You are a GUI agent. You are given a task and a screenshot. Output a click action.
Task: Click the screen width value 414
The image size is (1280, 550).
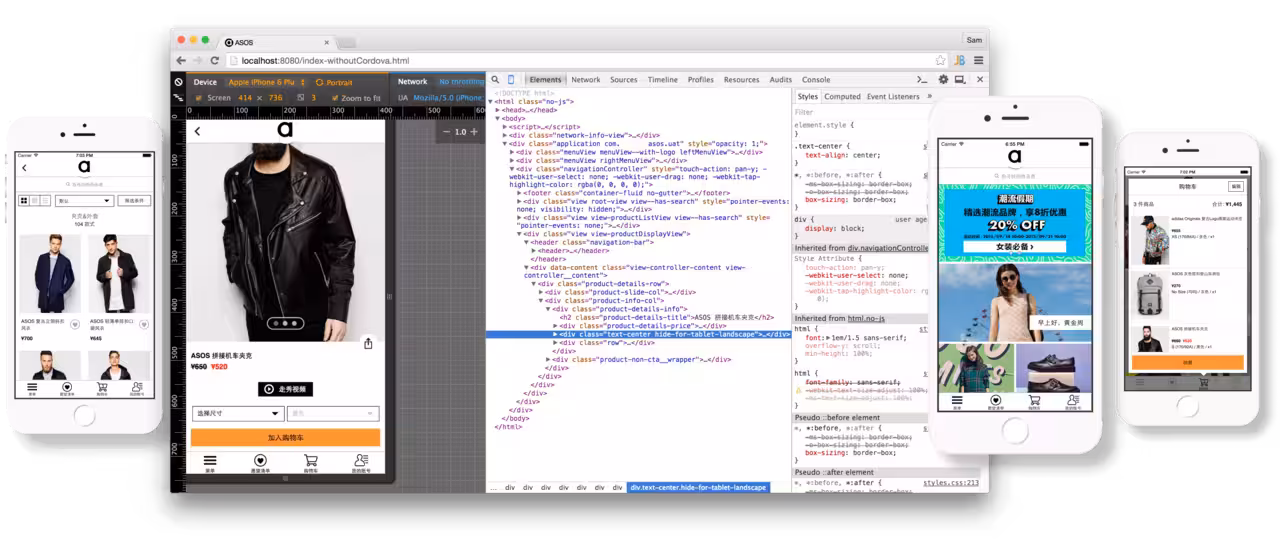(244, 98)
